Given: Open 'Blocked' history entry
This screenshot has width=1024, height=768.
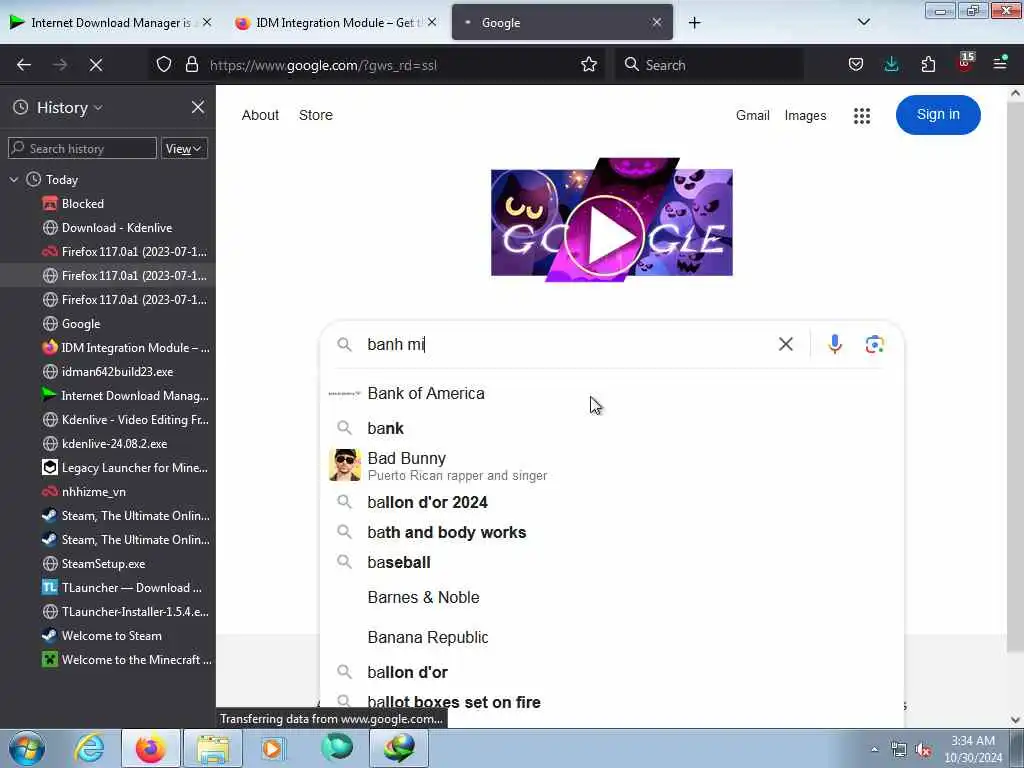Looking at the screenshot, I should click(82, 204).
